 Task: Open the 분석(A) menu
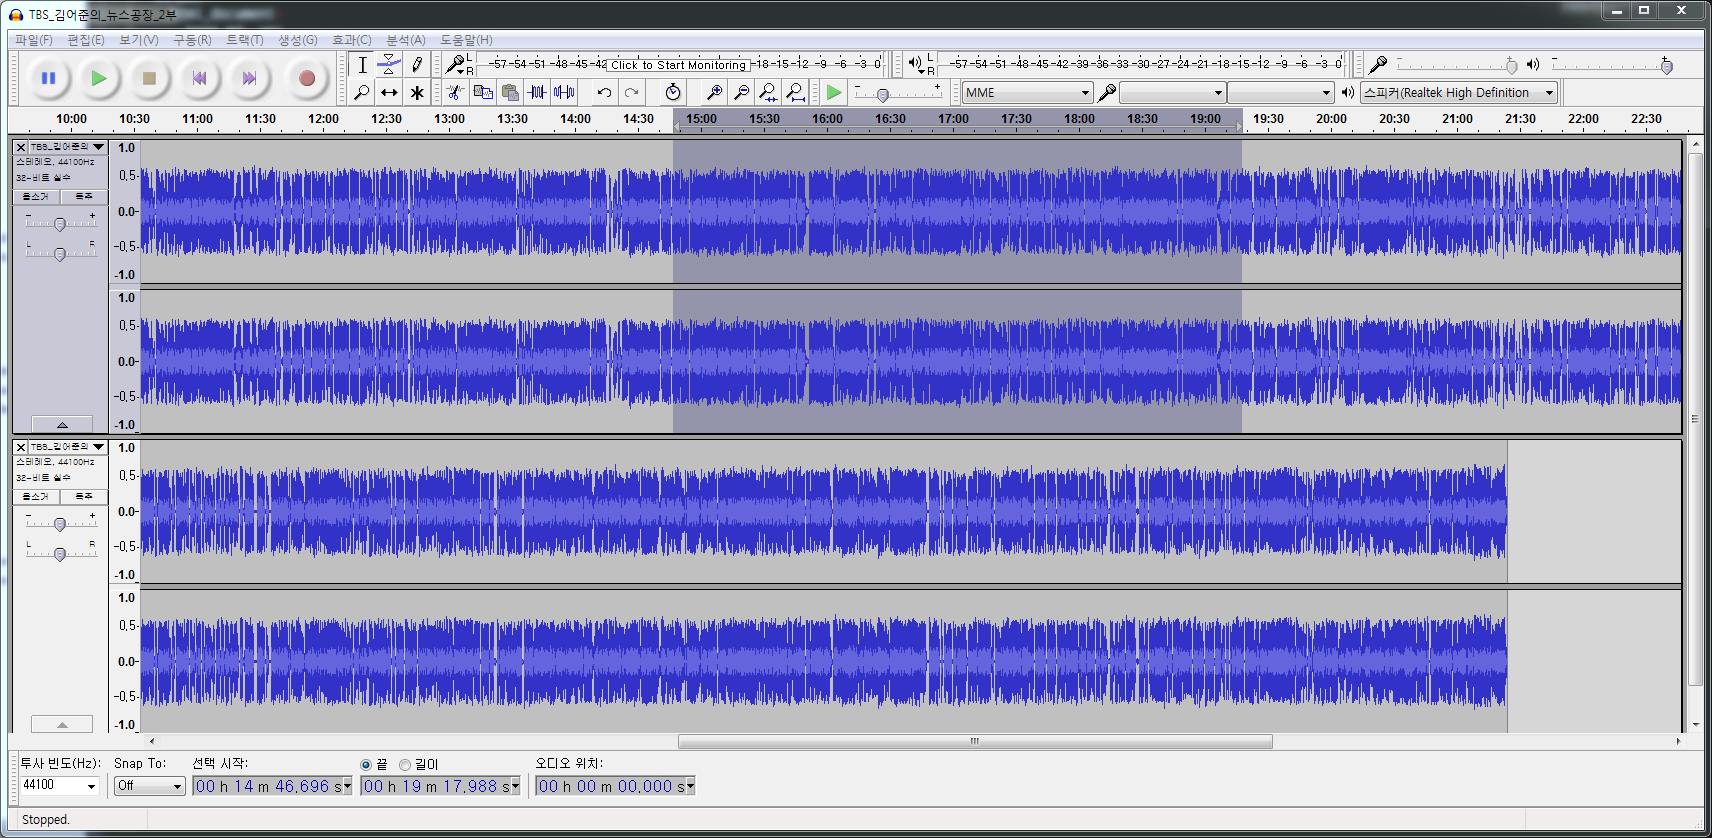(x=405, y=40)
